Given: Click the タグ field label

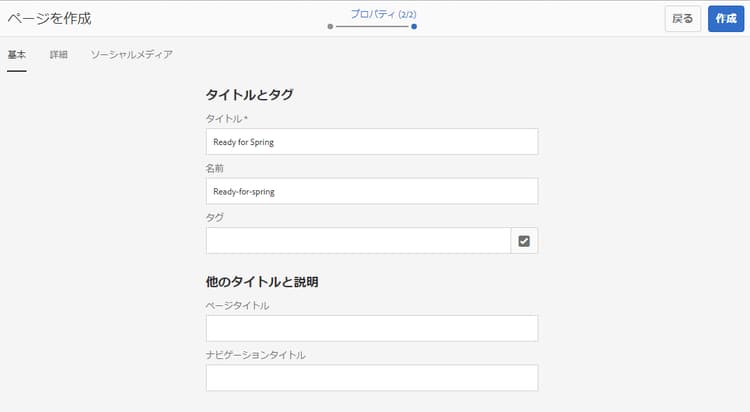Looking at the screenshot, I should (x=215, y=217).
